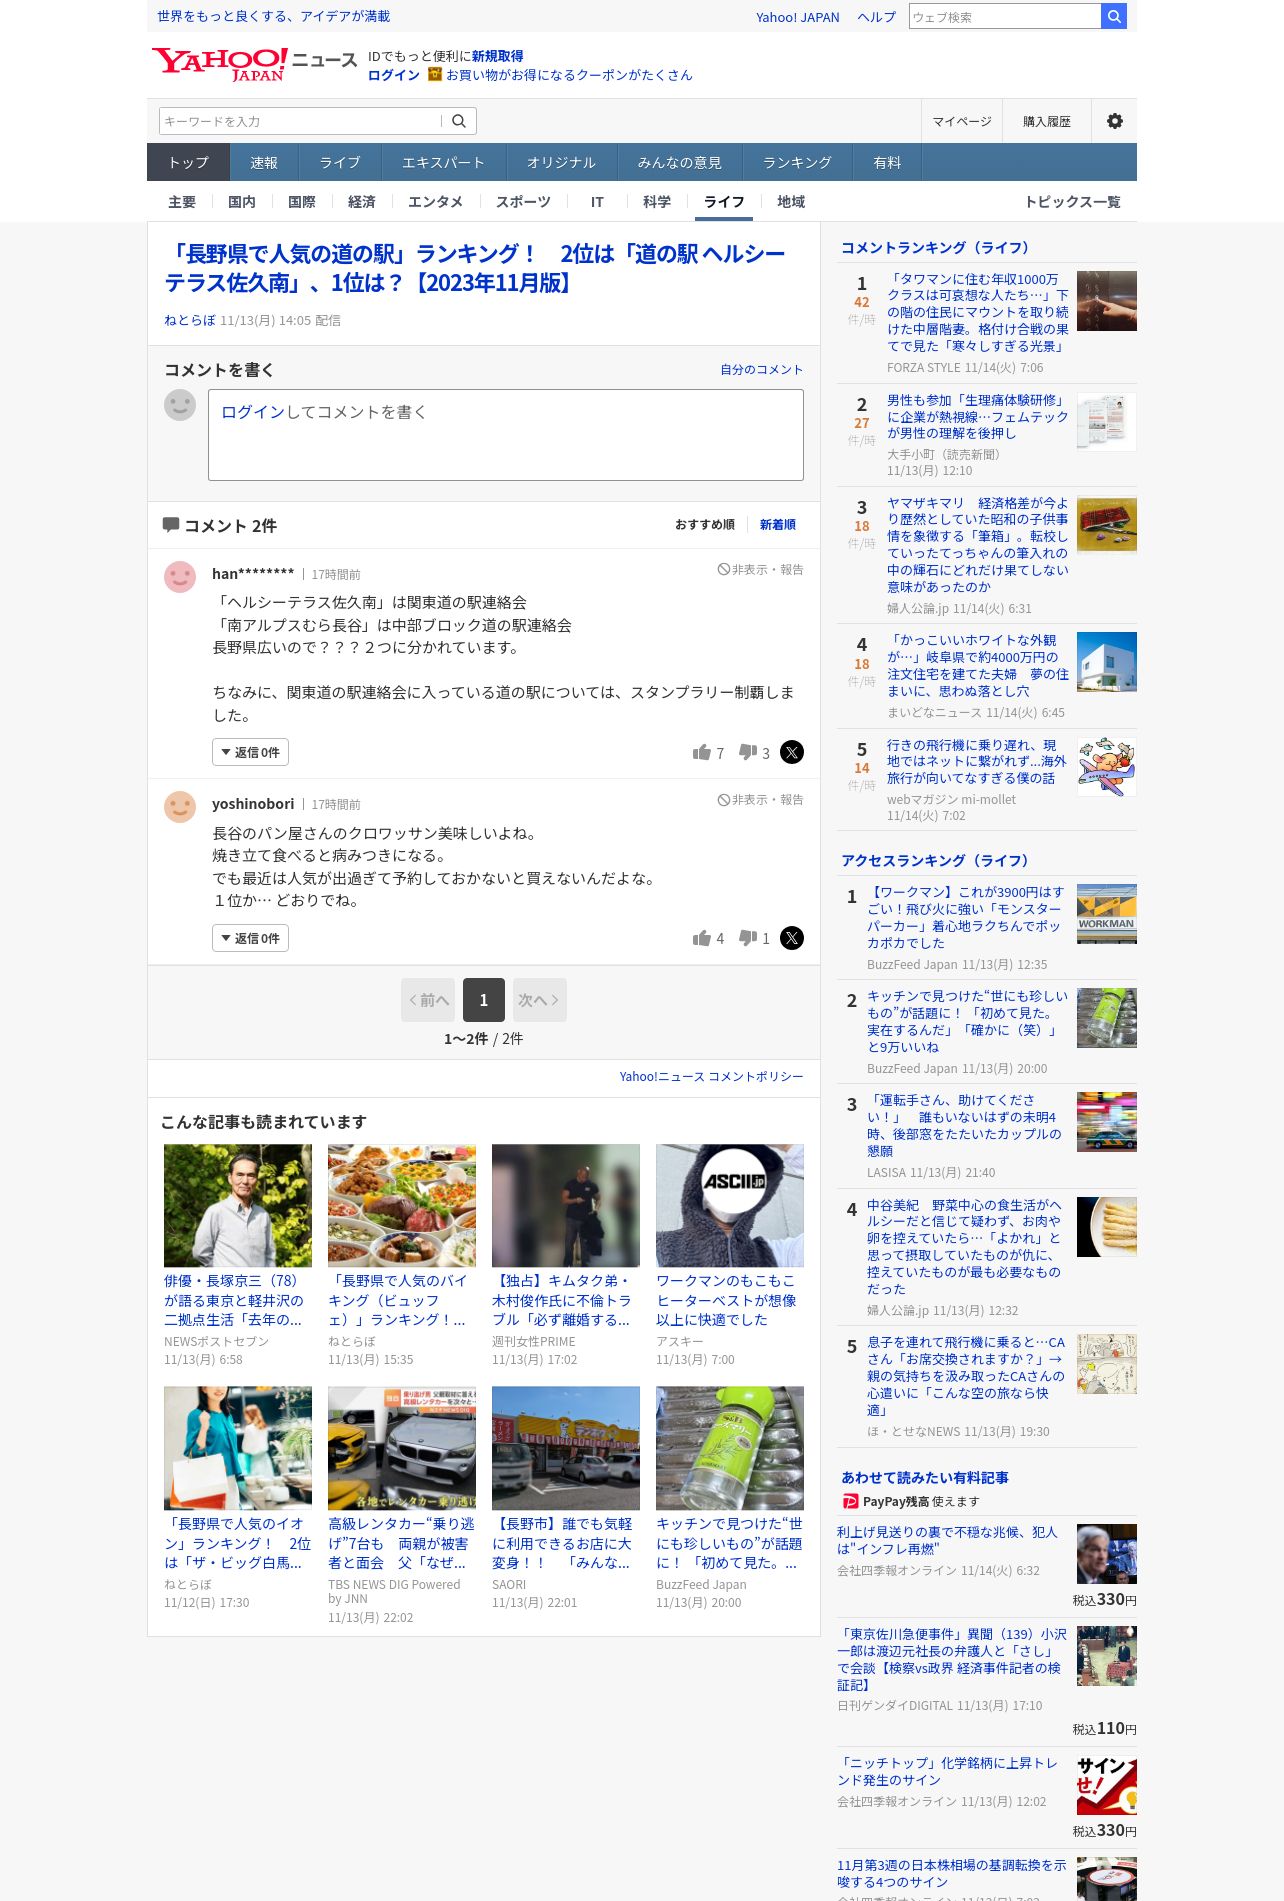
Task: Share han******** comment on X
Action: click(791, 752)
